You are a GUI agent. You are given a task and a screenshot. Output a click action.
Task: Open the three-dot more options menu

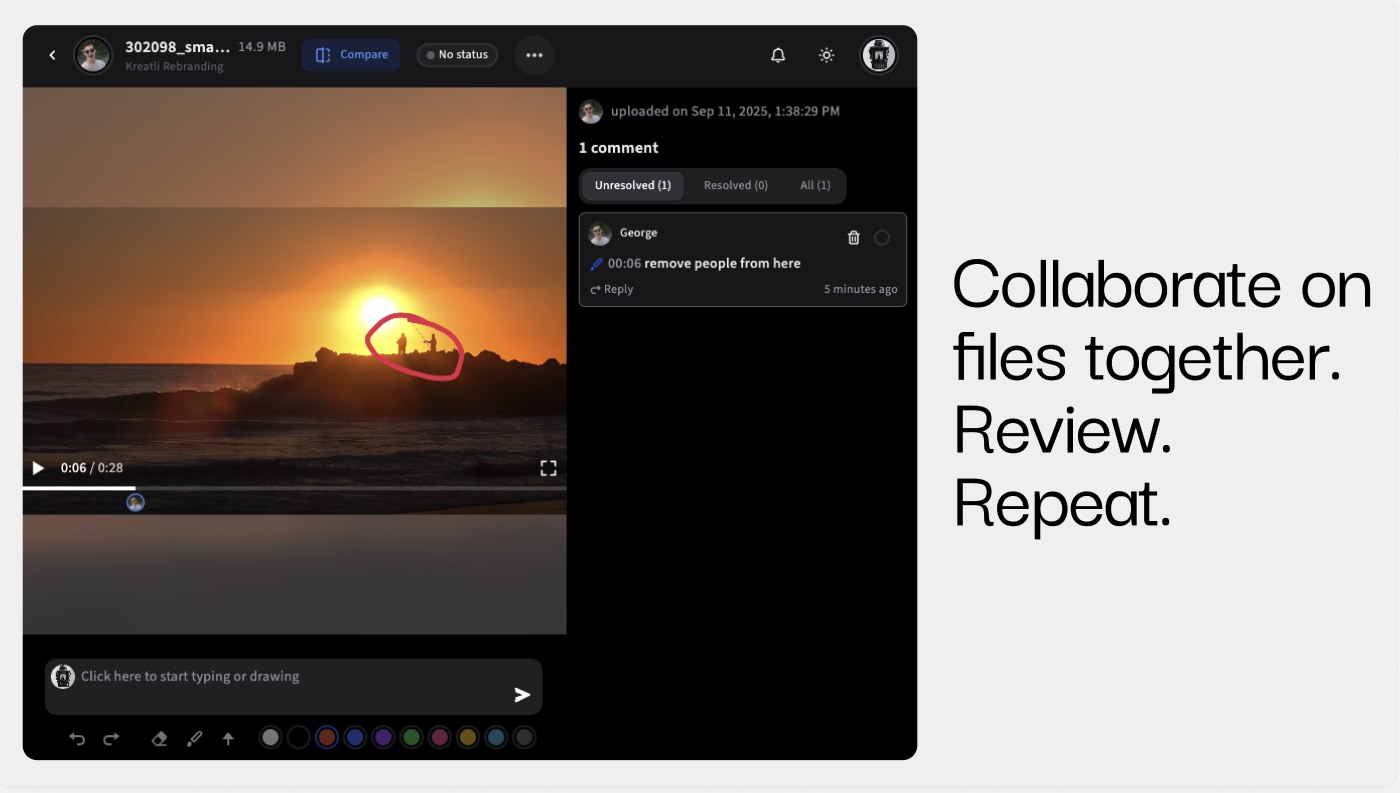coord(534,55)
